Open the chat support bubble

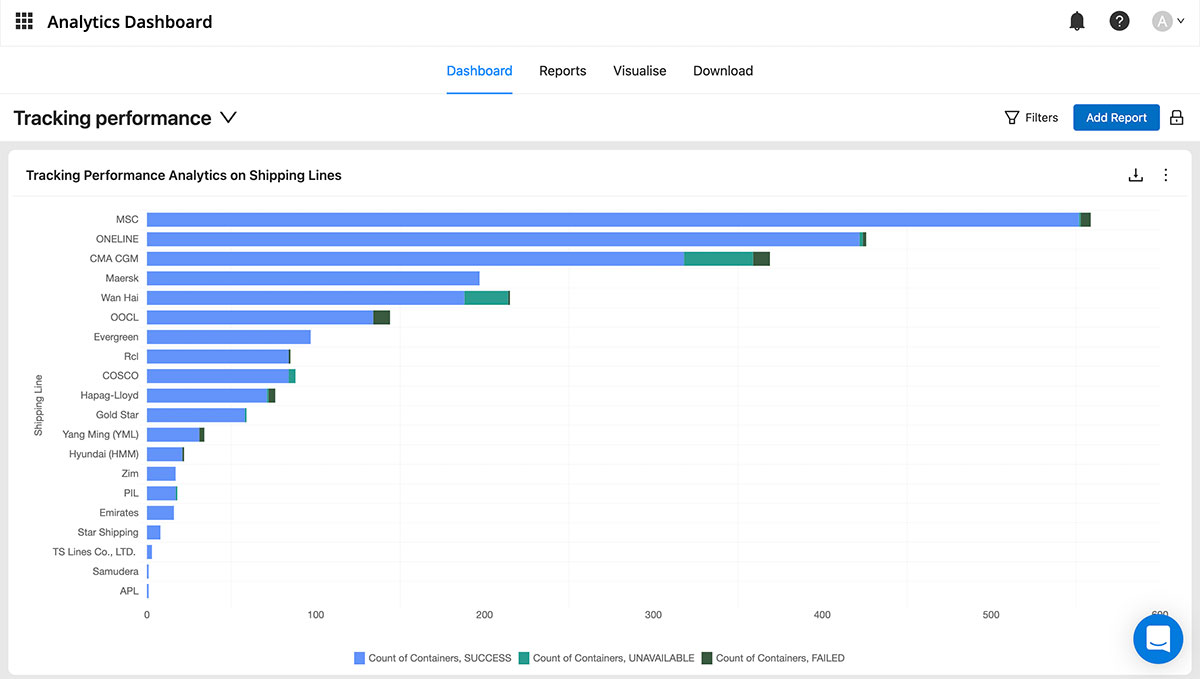click(x=1158, y=638)
